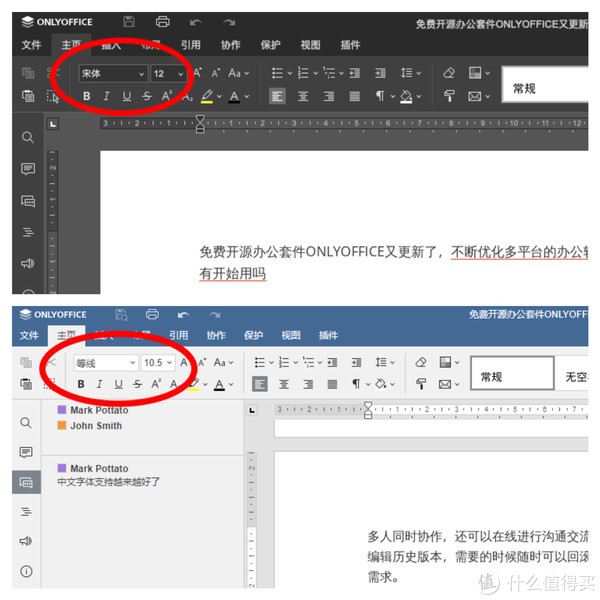
Task: Click Clear style eraser in dark-theme toolbar
Action: pyautogui.click(x=449, y=73)
